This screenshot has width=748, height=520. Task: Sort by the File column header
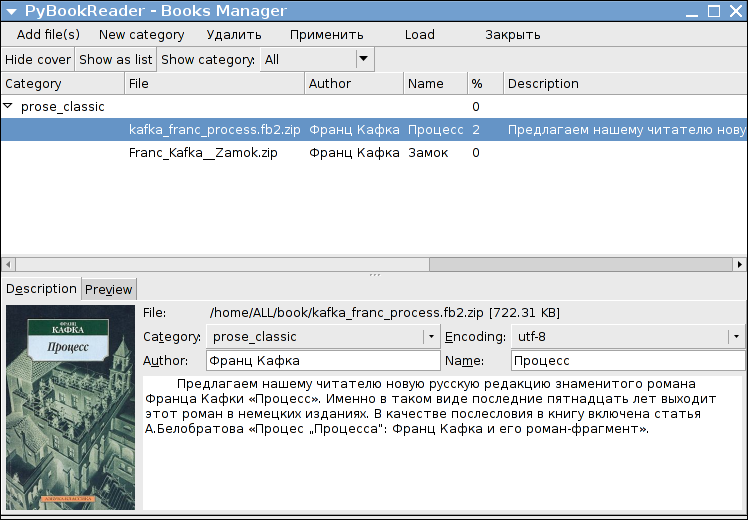(214, 83)
